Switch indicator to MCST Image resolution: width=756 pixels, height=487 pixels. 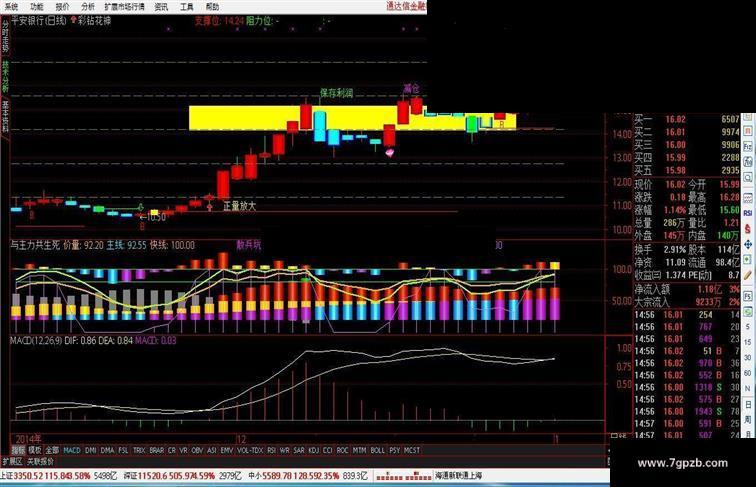pos(412,450)
